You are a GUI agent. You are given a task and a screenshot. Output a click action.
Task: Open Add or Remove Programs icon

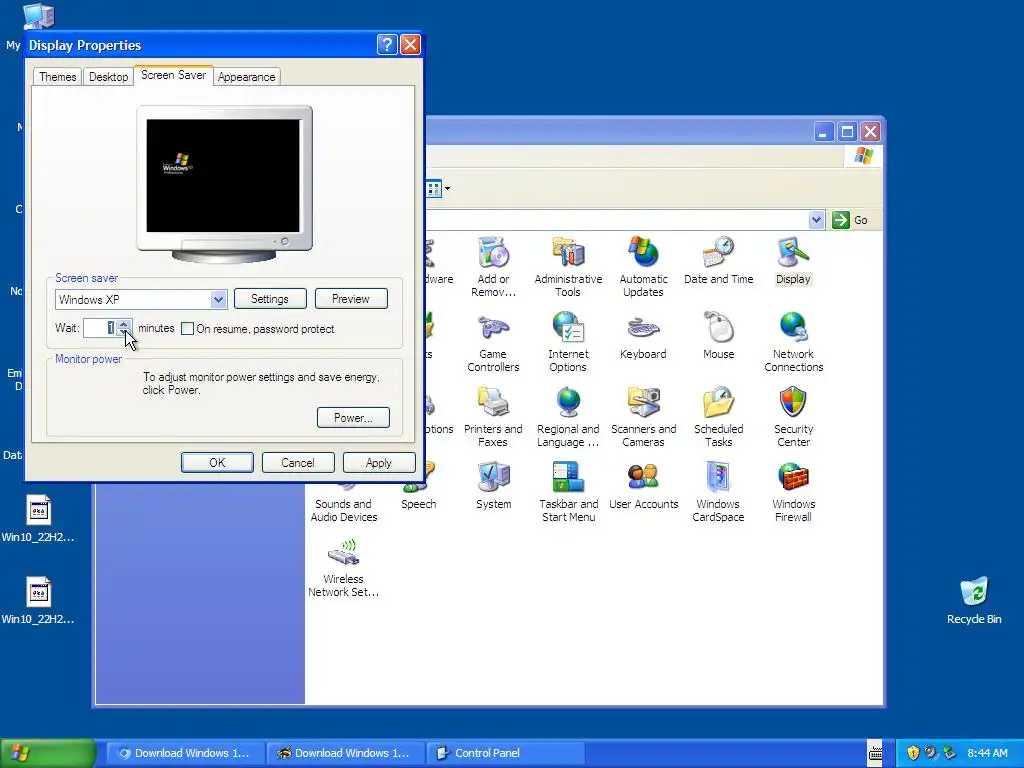[493, 267]
